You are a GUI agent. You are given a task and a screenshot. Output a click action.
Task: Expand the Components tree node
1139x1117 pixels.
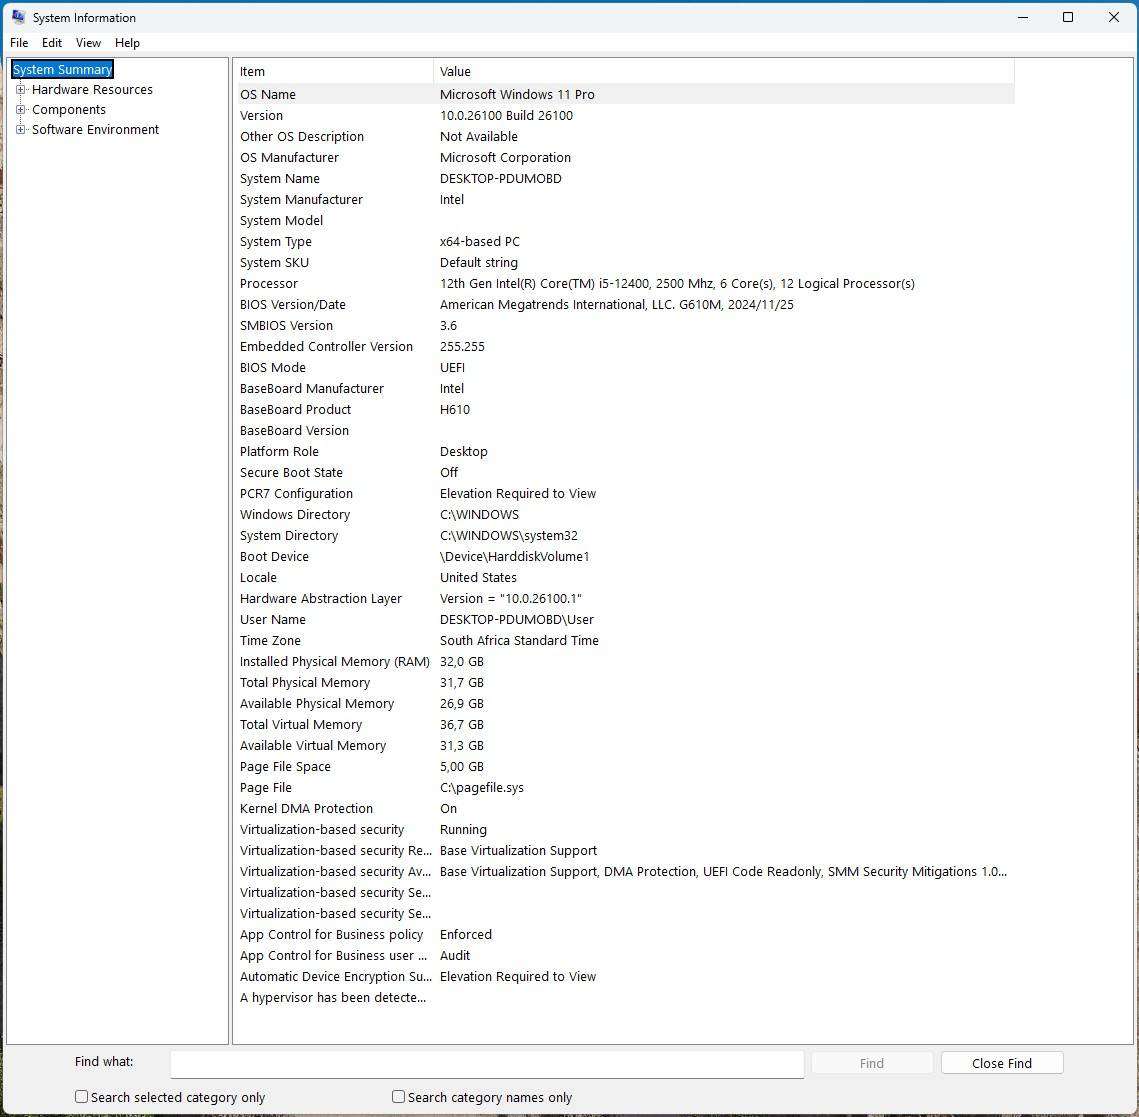(x=21, y=109)
